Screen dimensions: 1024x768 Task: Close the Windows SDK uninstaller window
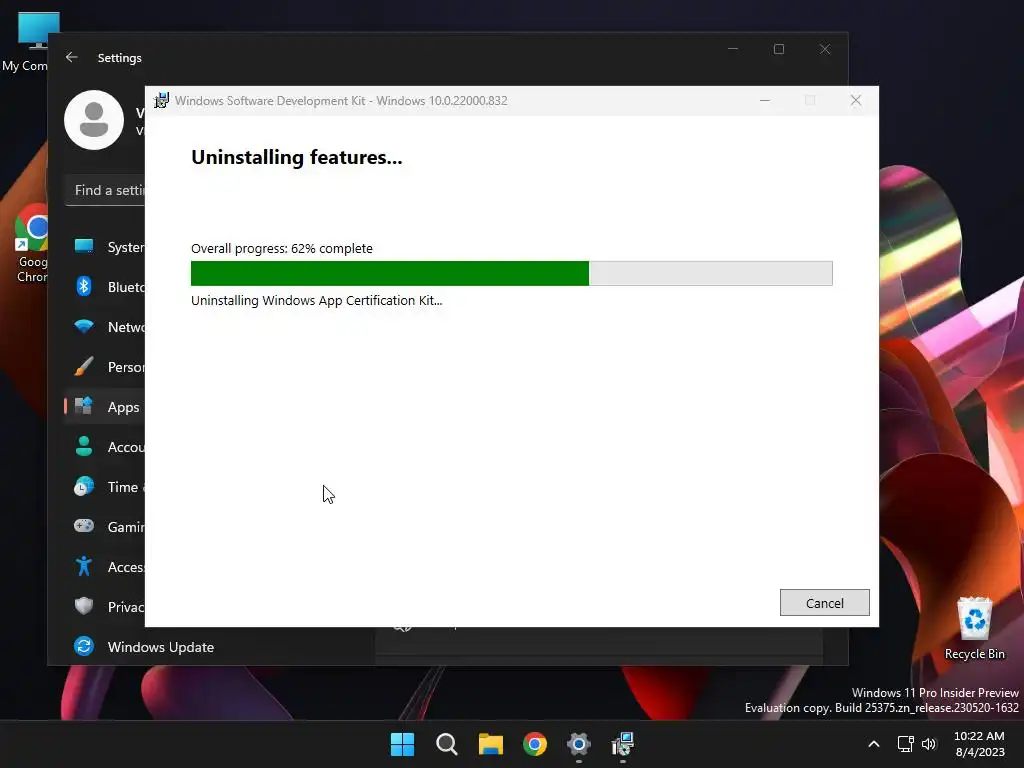coord(856,101)
